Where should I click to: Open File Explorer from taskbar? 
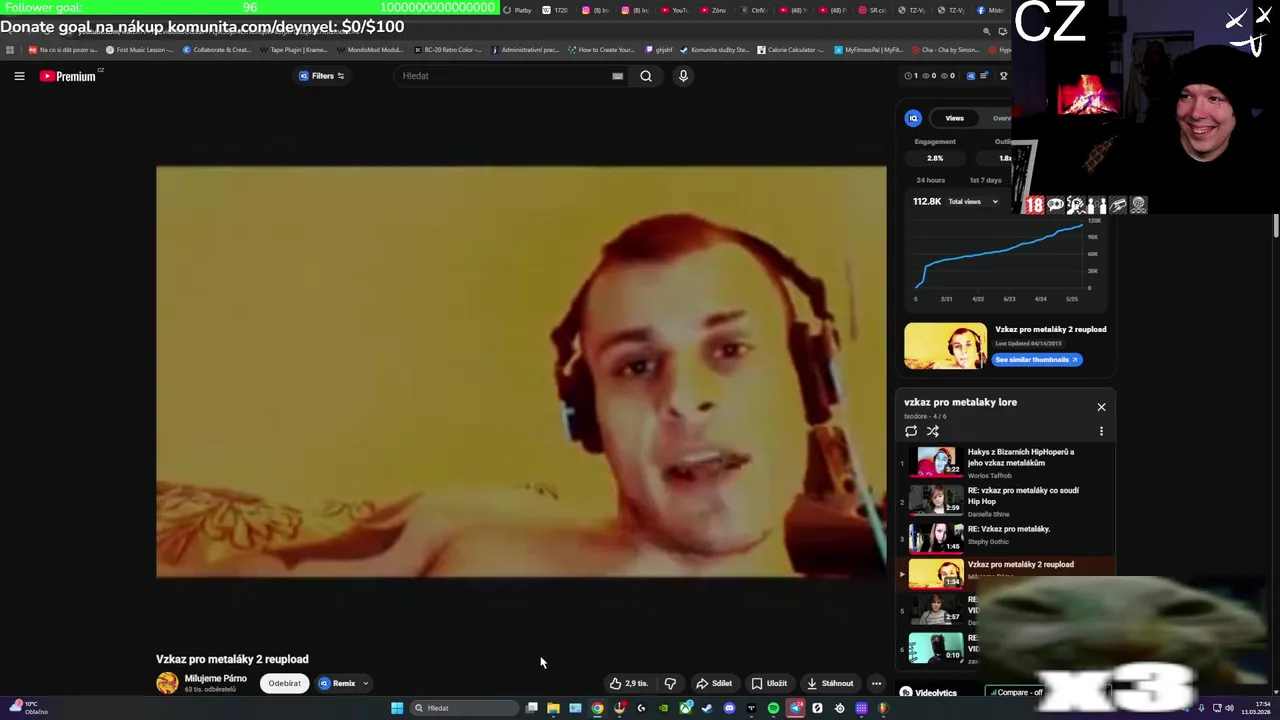(x=553, y=708)
